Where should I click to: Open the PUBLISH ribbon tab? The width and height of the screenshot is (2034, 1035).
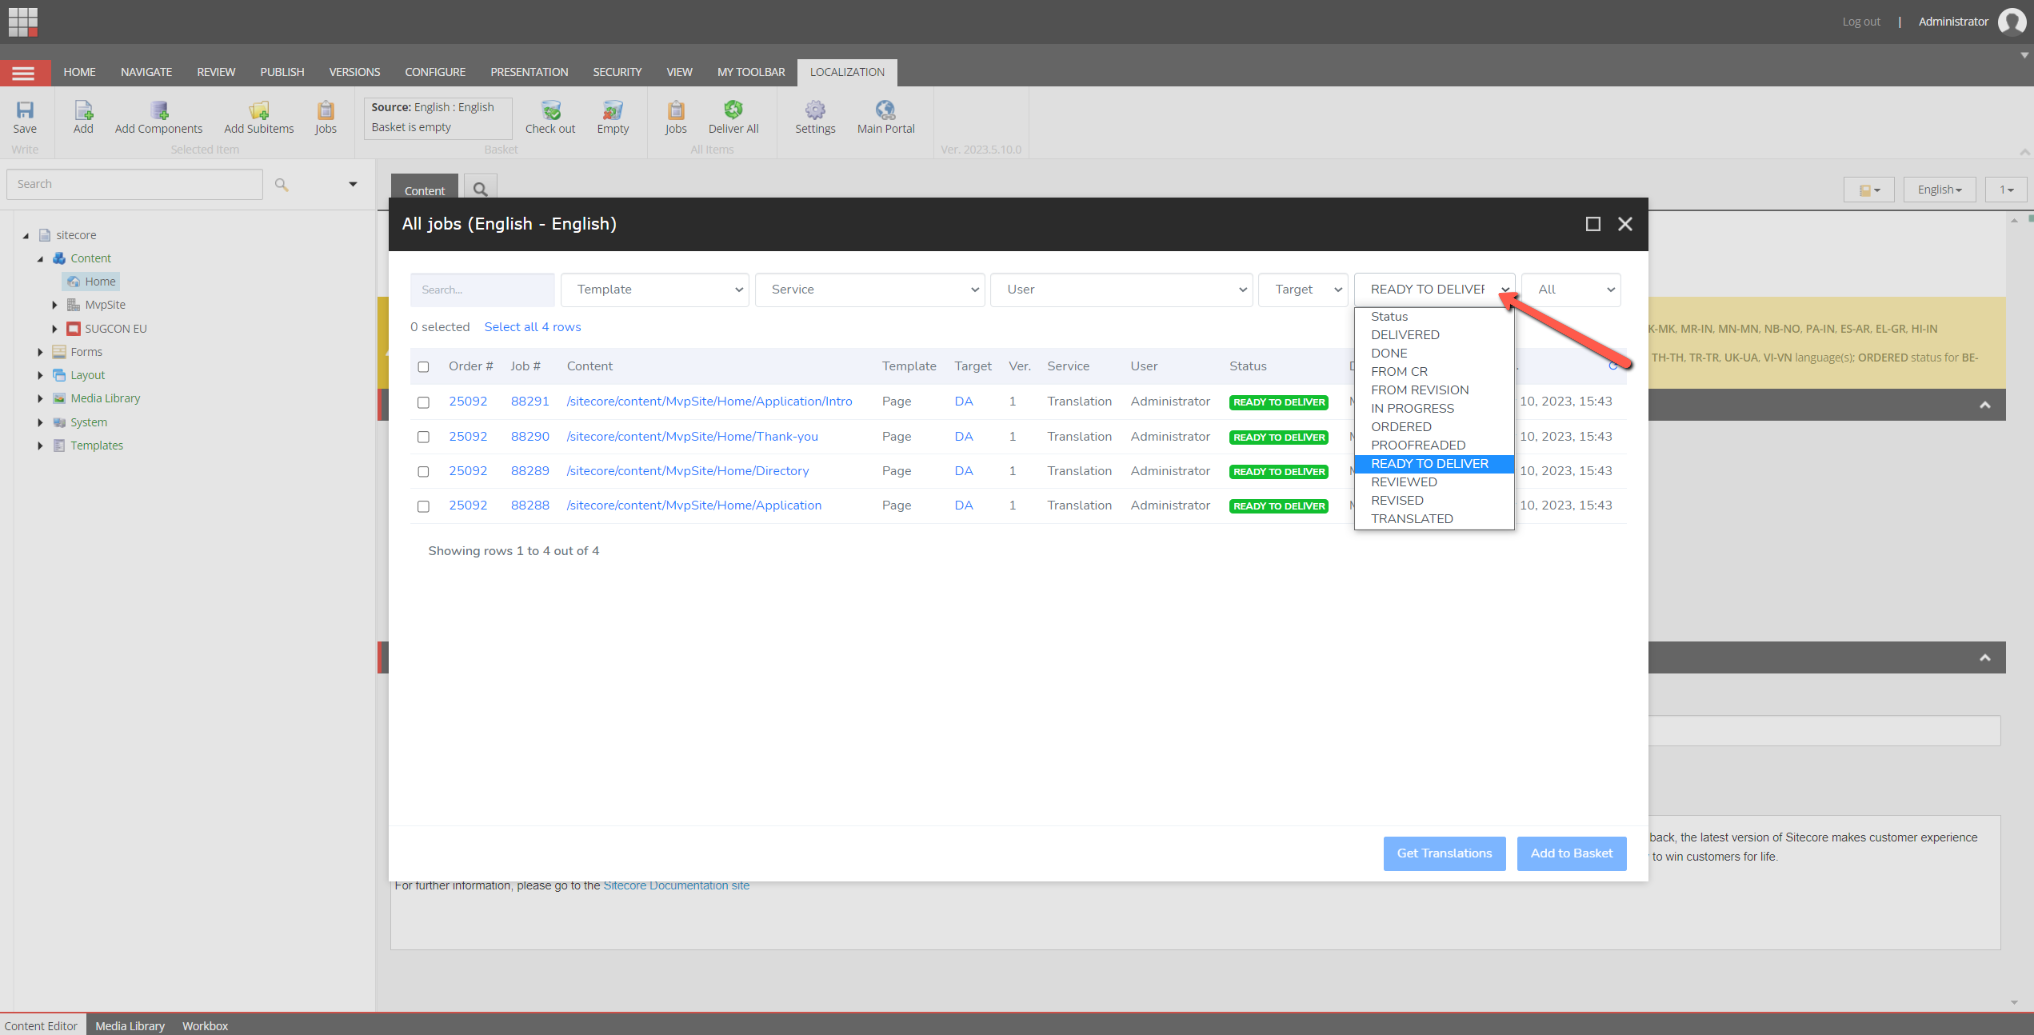tap(282, 72)
